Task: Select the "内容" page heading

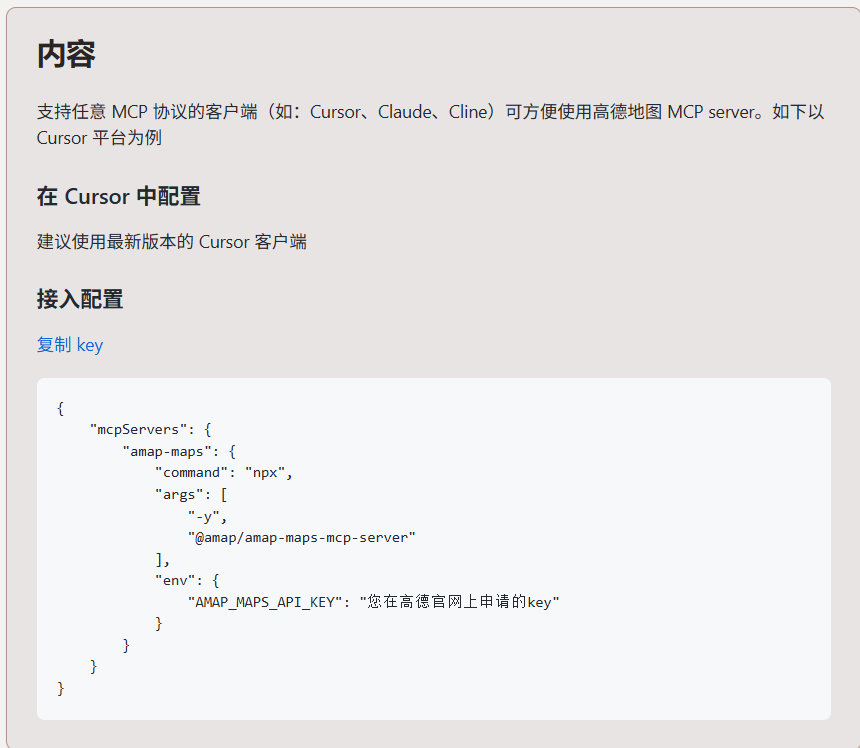Action: pyautogui.click(x=66, y=54)
